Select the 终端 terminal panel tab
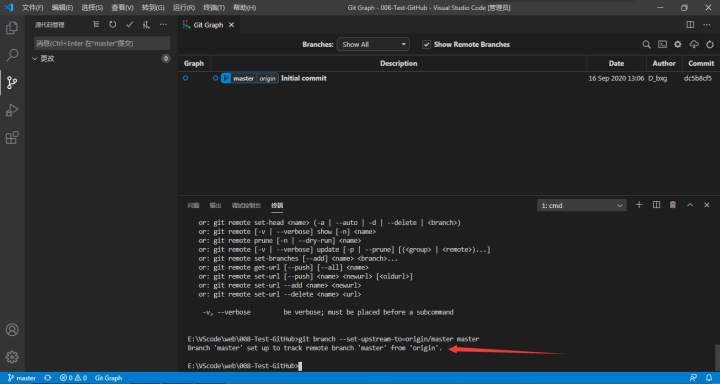720x384 pixels. (277, 205)
